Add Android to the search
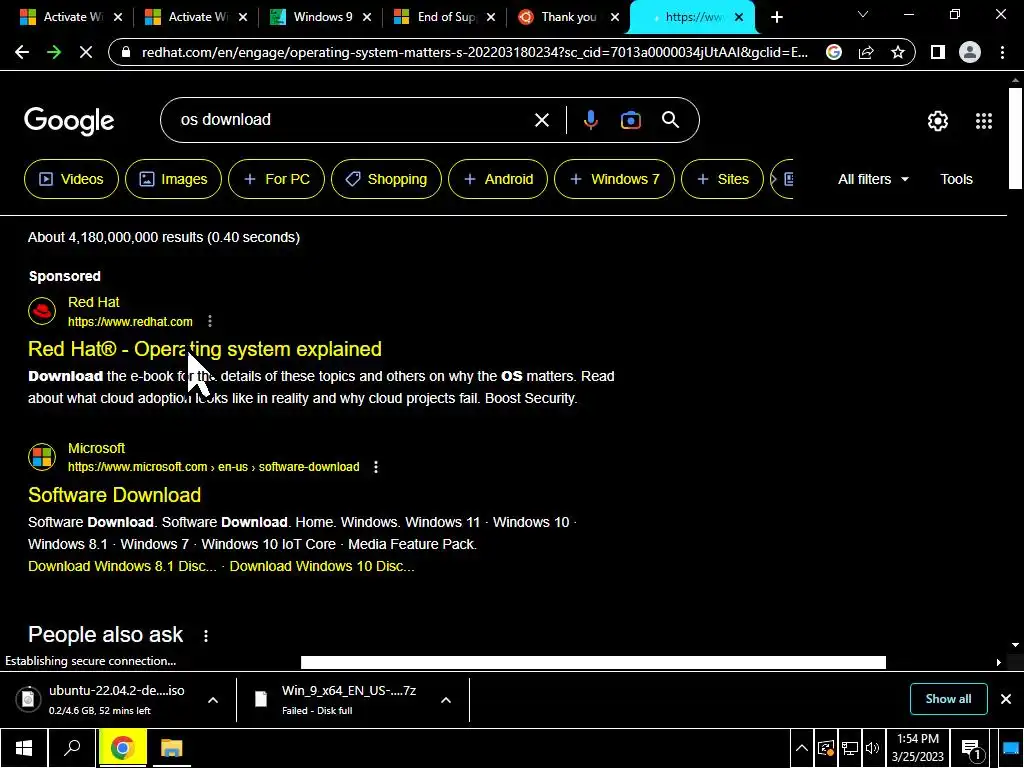Image resolution: width=1024 pixels, height=768 pixels. (x=498, y=179)
